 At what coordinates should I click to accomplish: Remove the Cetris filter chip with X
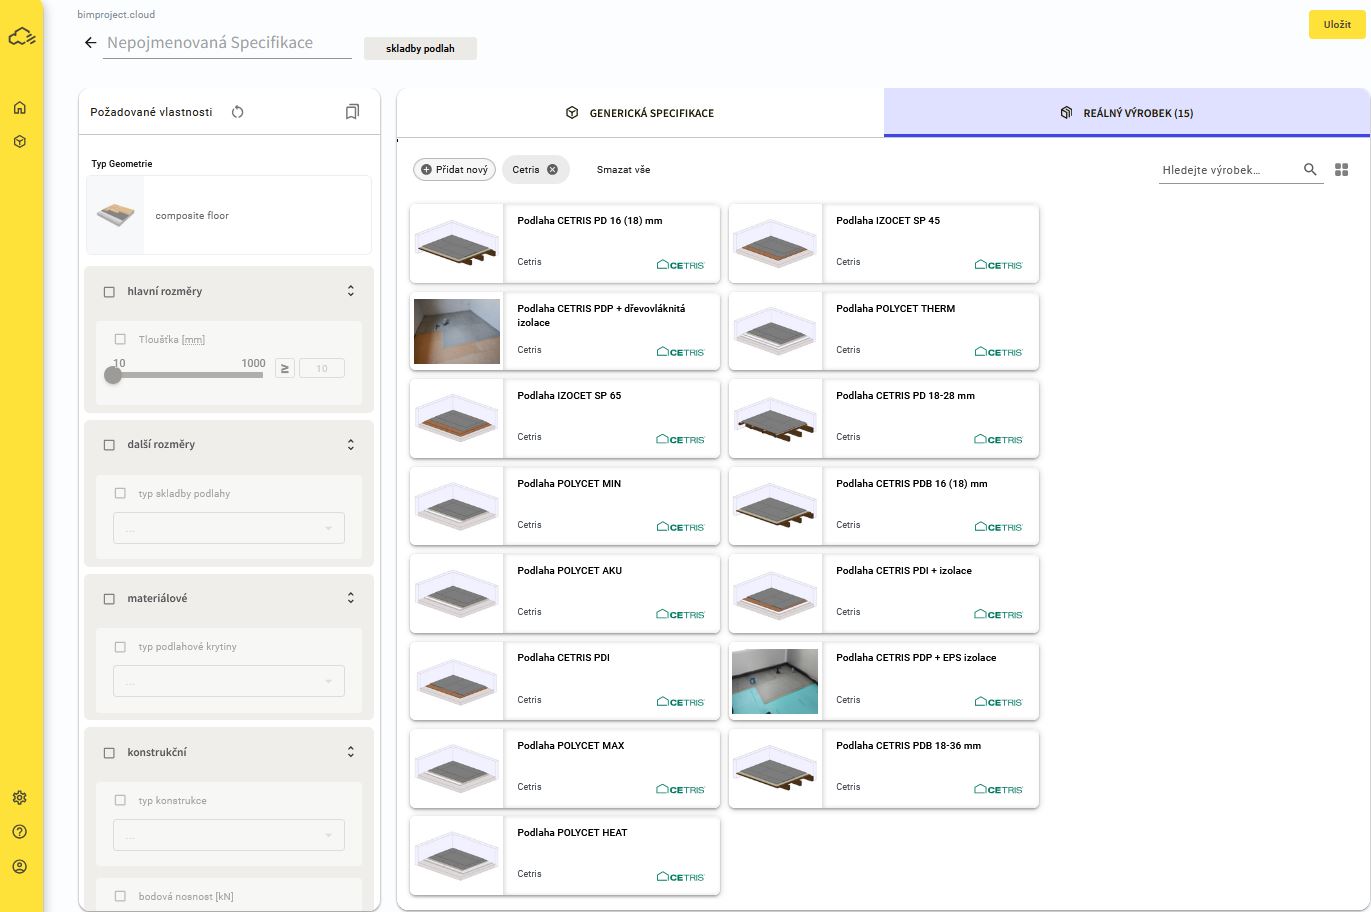(552, 170)
